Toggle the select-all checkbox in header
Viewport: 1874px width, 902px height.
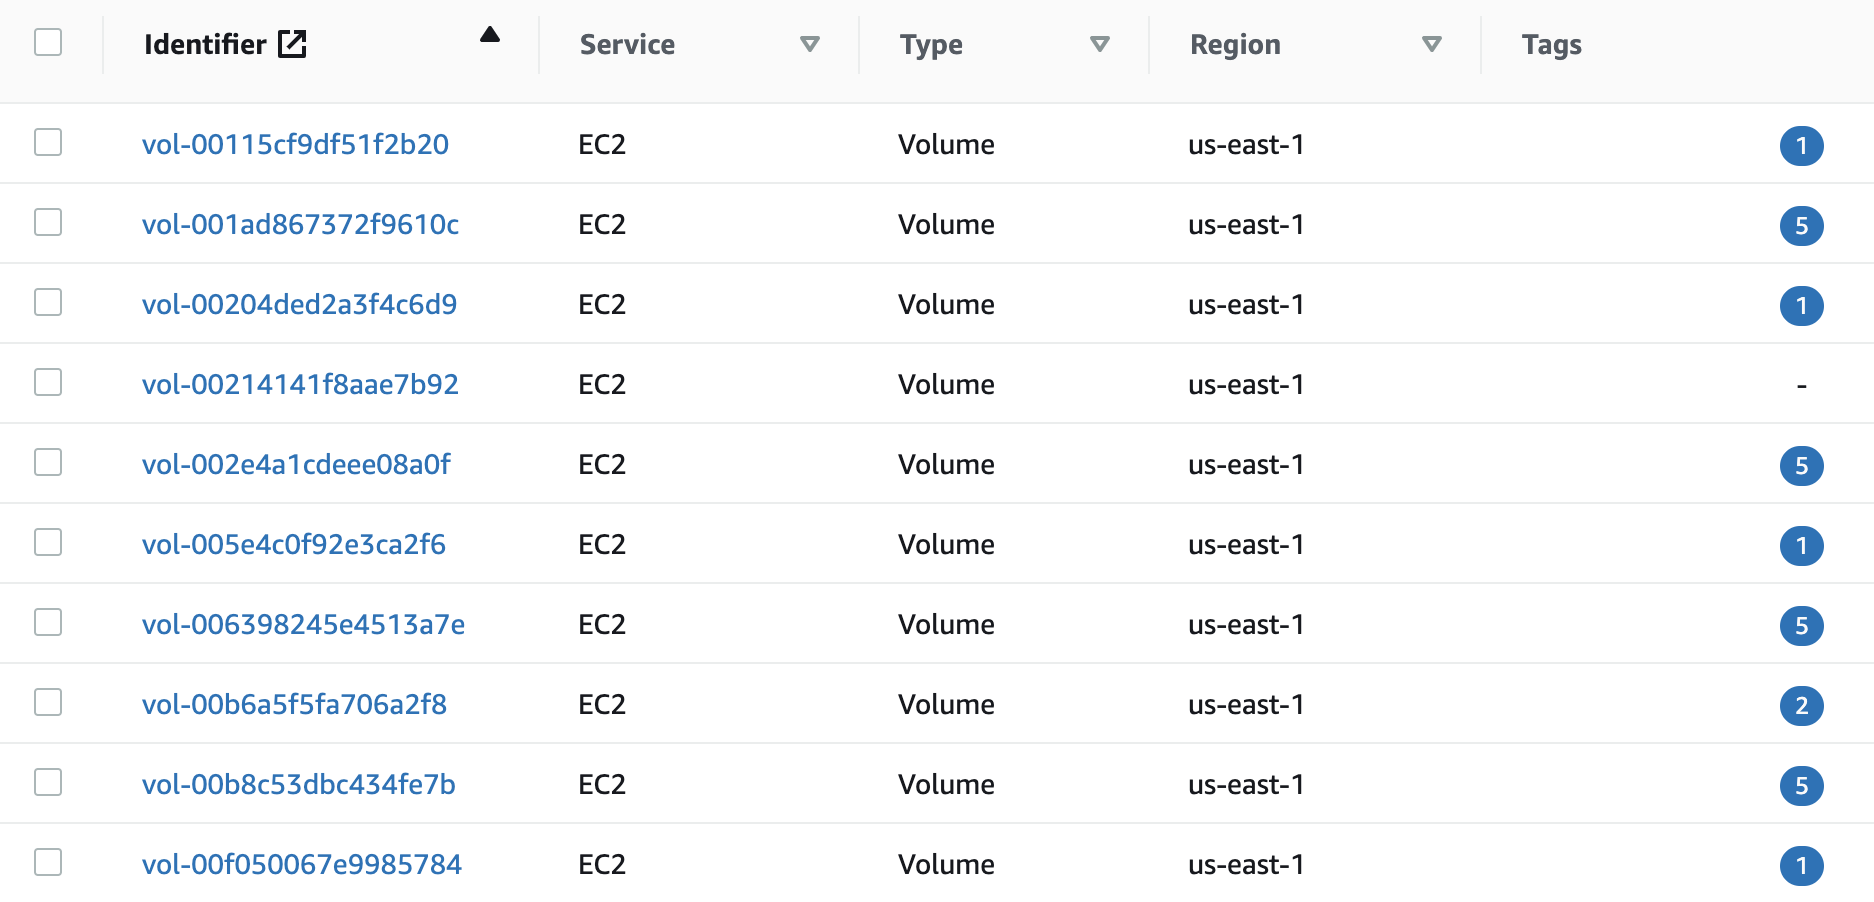click(x=48, y=42)
